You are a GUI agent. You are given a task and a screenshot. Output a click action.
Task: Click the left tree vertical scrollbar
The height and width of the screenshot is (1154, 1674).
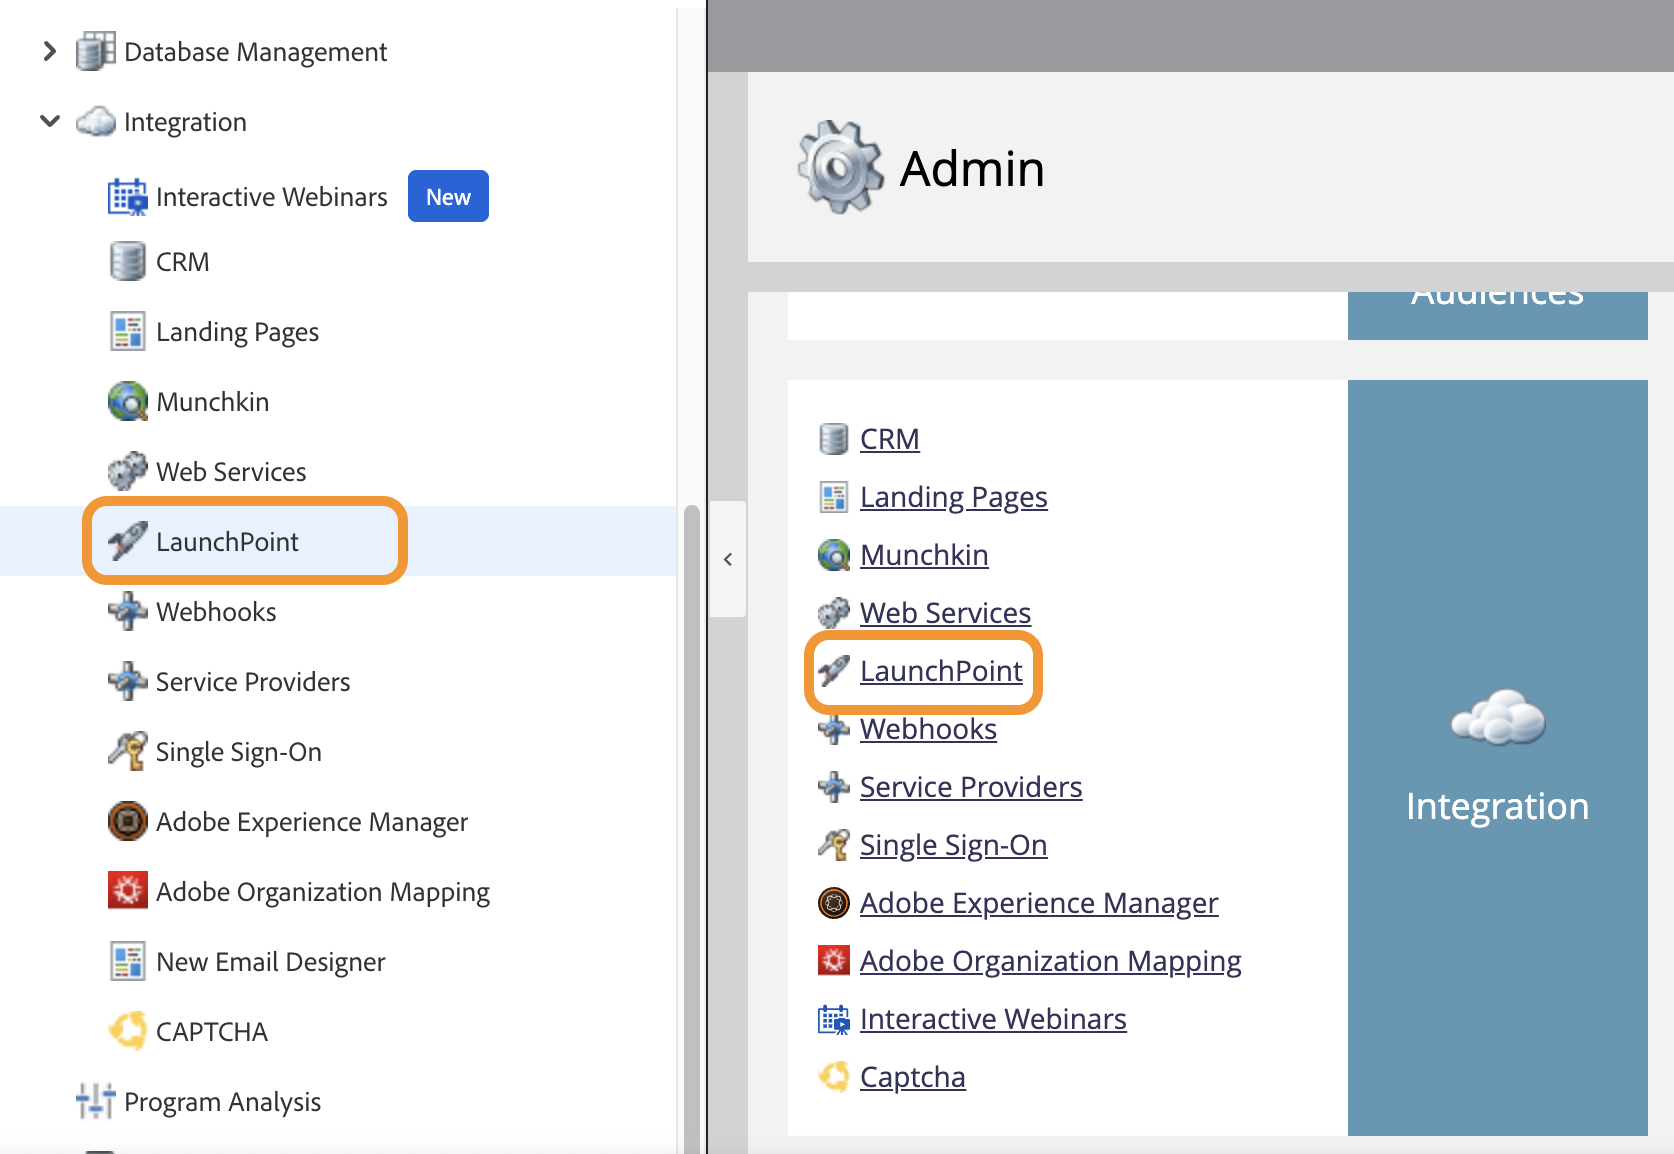pyautogui.click(x=691, y=829)
